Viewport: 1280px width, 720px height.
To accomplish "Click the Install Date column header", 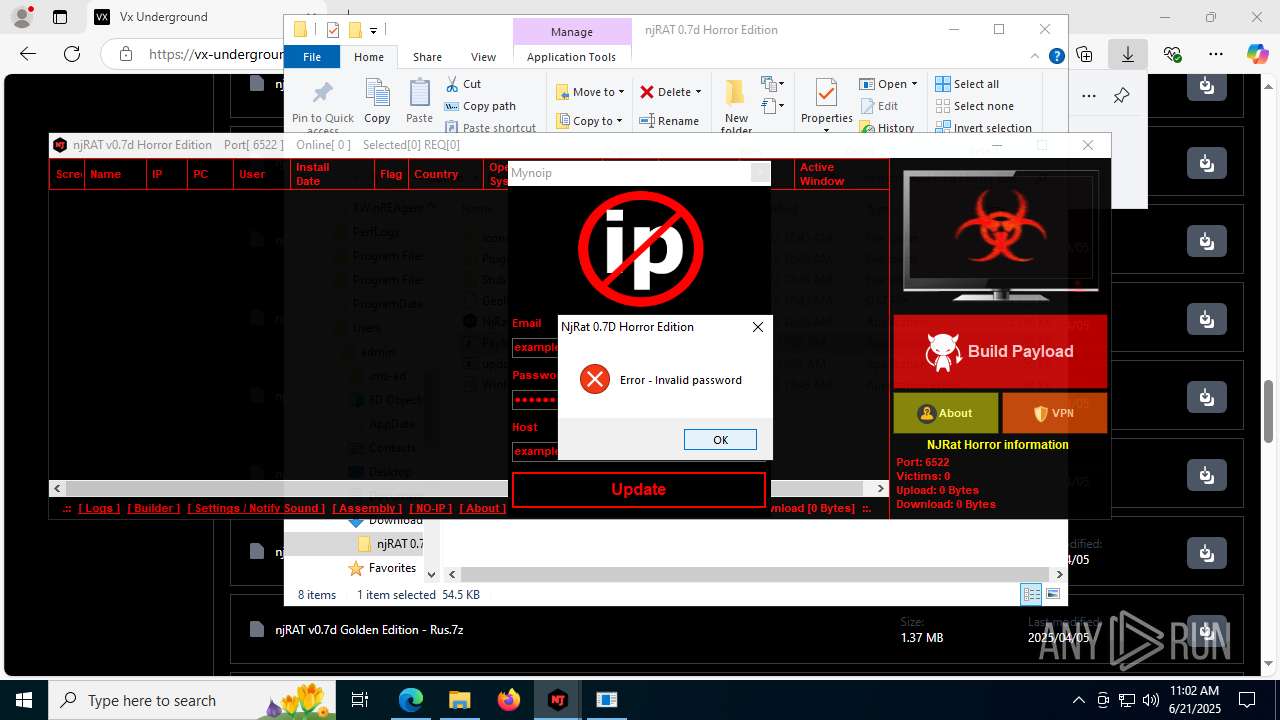I will point(333,174).
